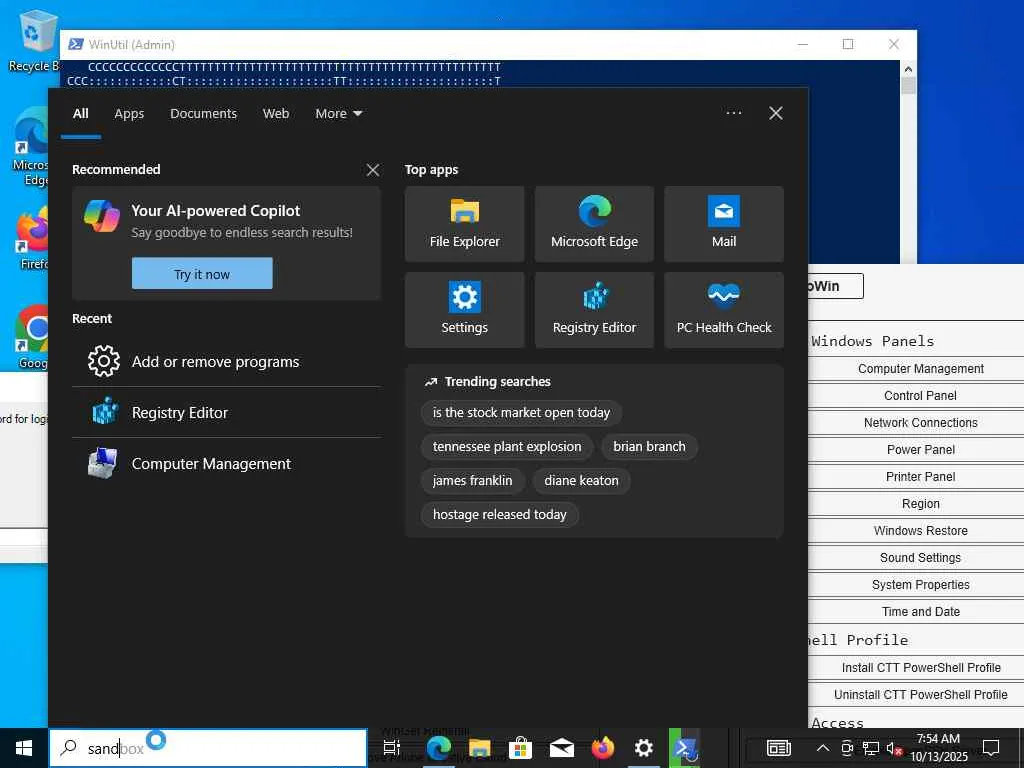
Task: Search 'is the stock market open today'
Action: (521, 413)
